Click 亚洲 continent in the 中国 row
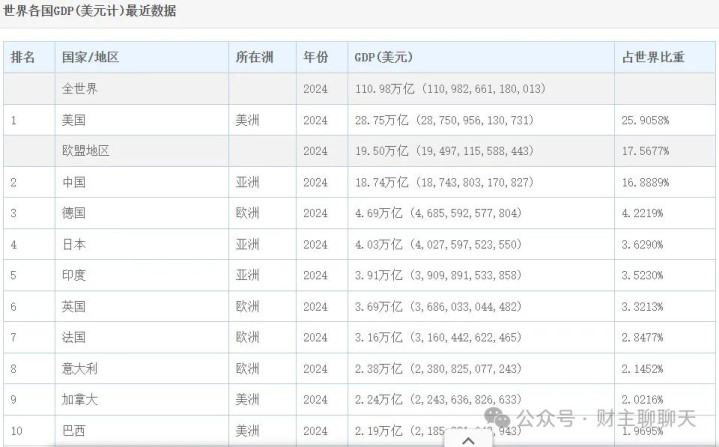This screenshot has height=447, width=719. [247, 182]
